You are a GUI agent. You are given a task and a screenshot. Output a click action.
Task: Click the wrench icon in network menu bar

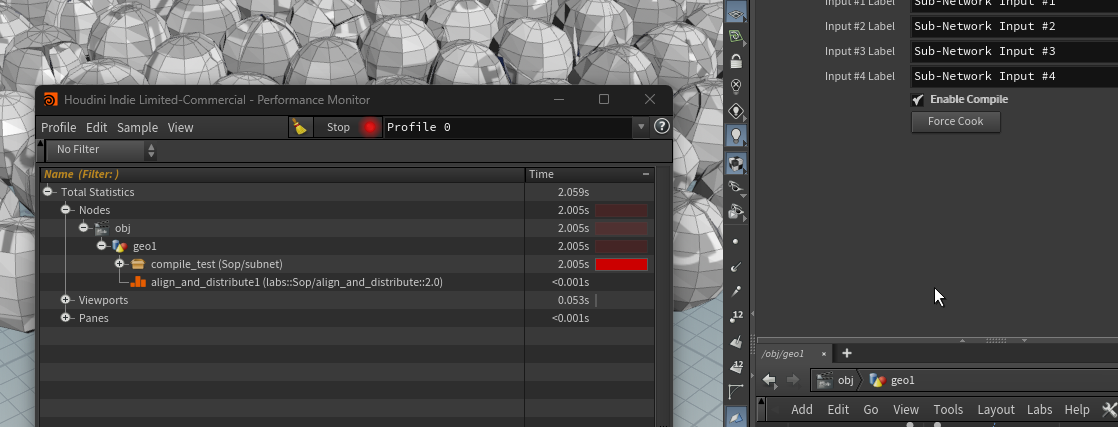click(1108, 410)
